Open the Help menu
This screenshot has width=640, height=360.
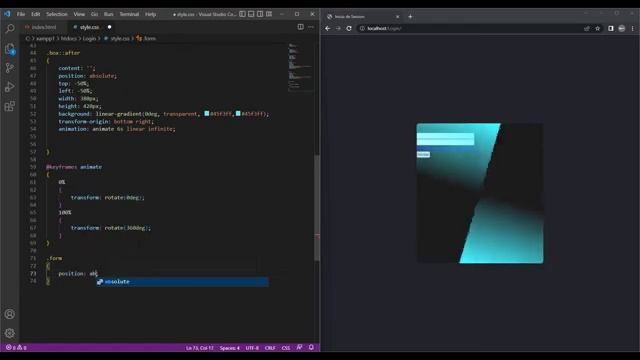click(151, 14)
